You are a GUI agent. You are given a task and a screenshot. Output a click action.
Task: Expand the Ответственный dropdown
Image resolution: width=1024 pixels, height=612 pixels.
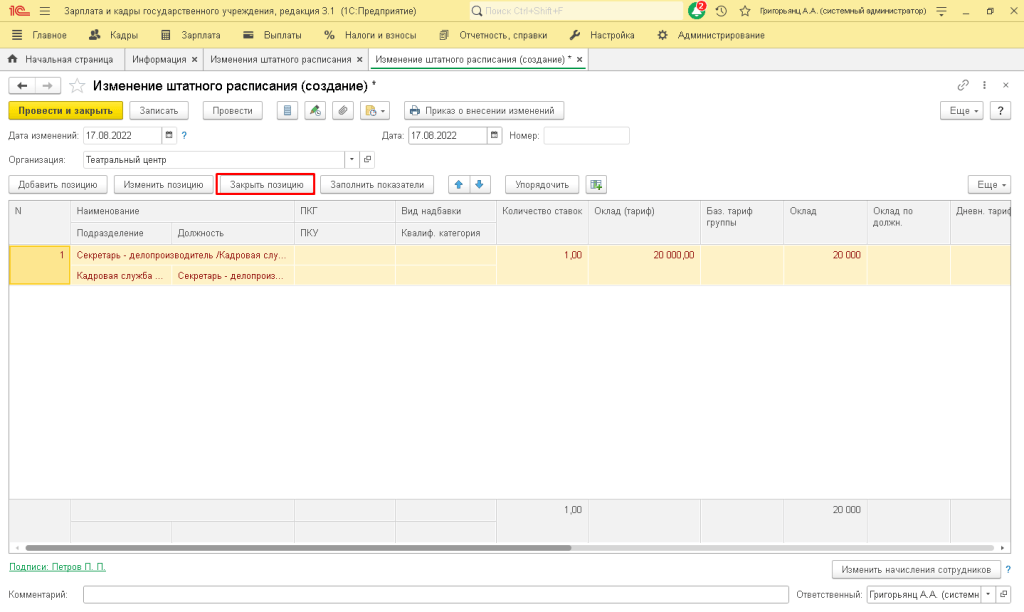point(989,594)
